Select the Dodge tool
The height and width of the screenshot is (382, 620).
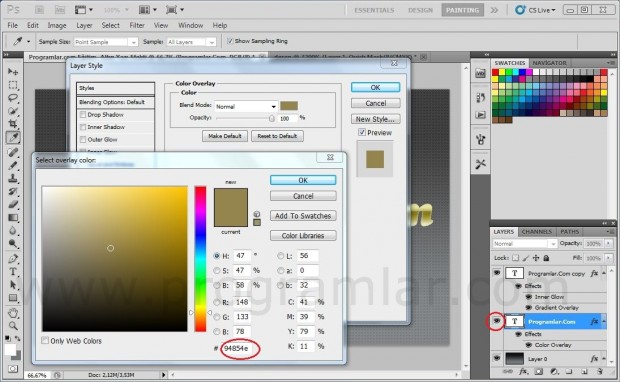click(13, 244)
